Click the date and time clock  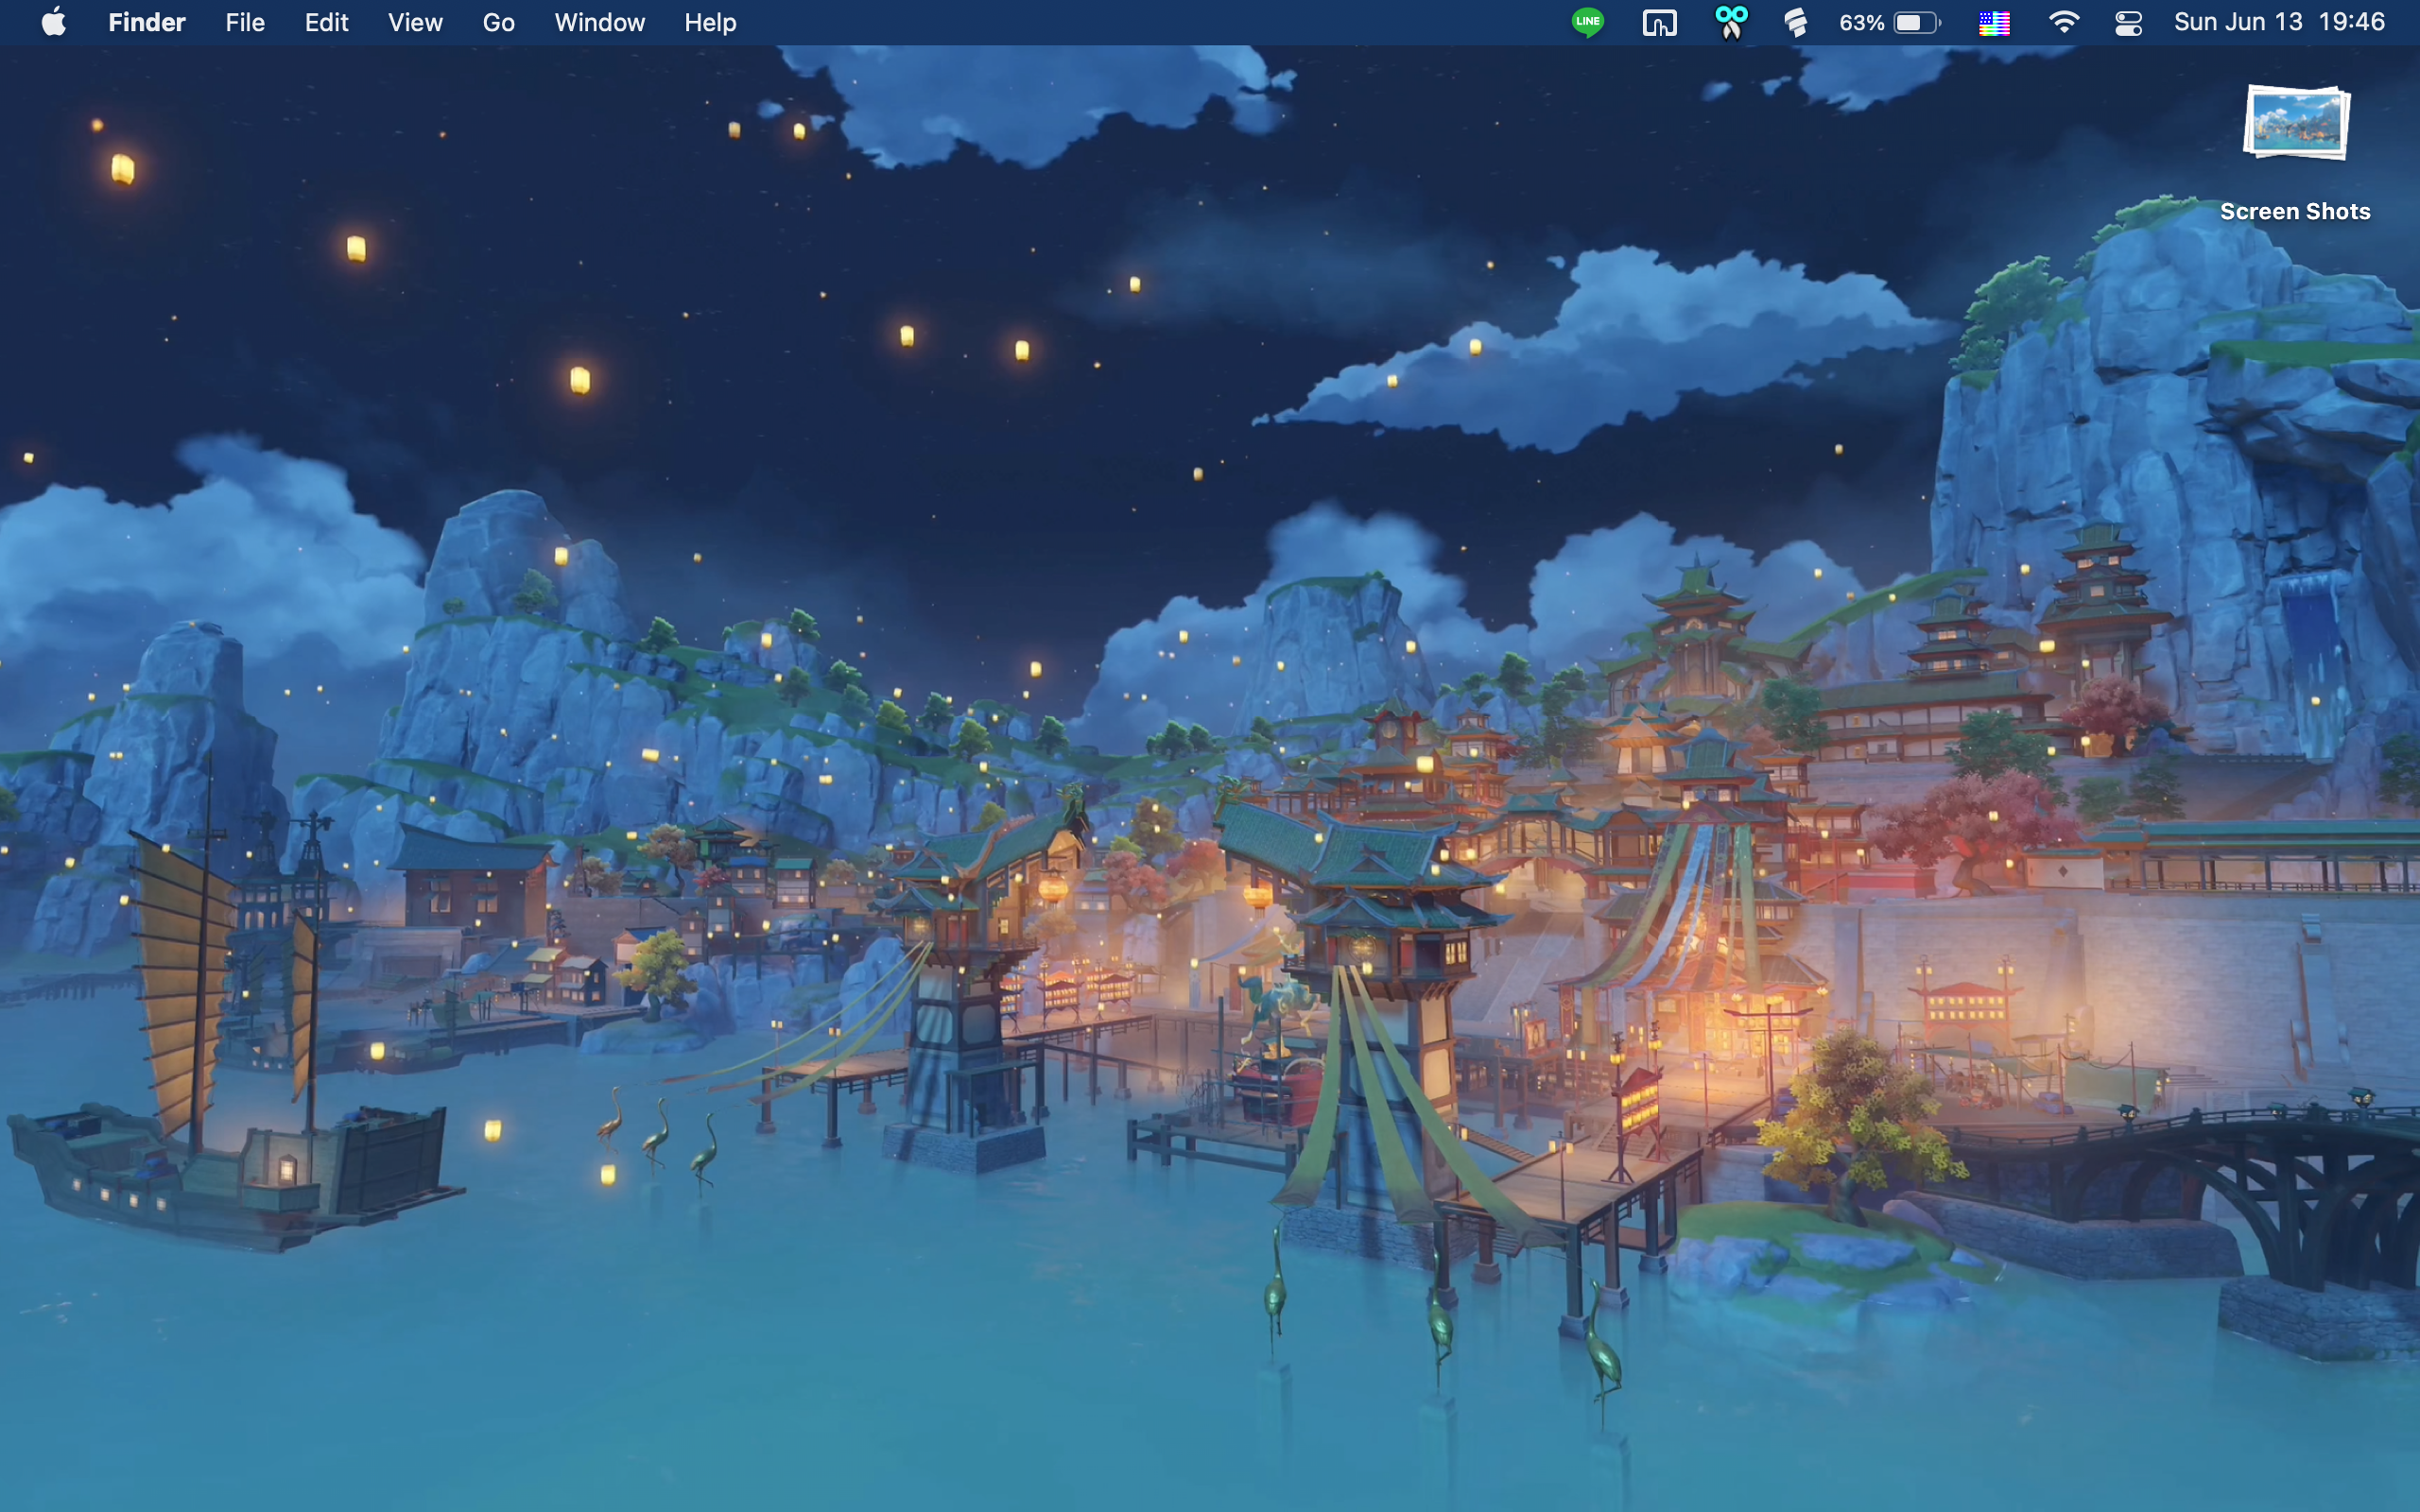point(2279,22)
